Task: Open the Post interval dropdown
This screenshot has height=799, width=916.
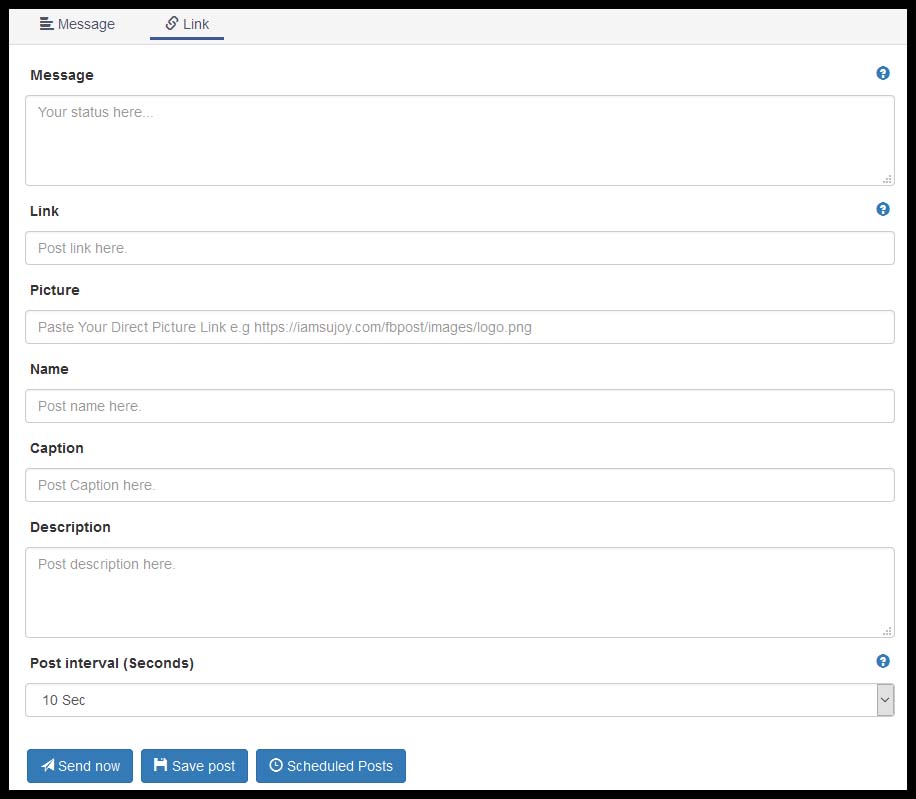Action: pyautogui.click(x=450, y=700)
